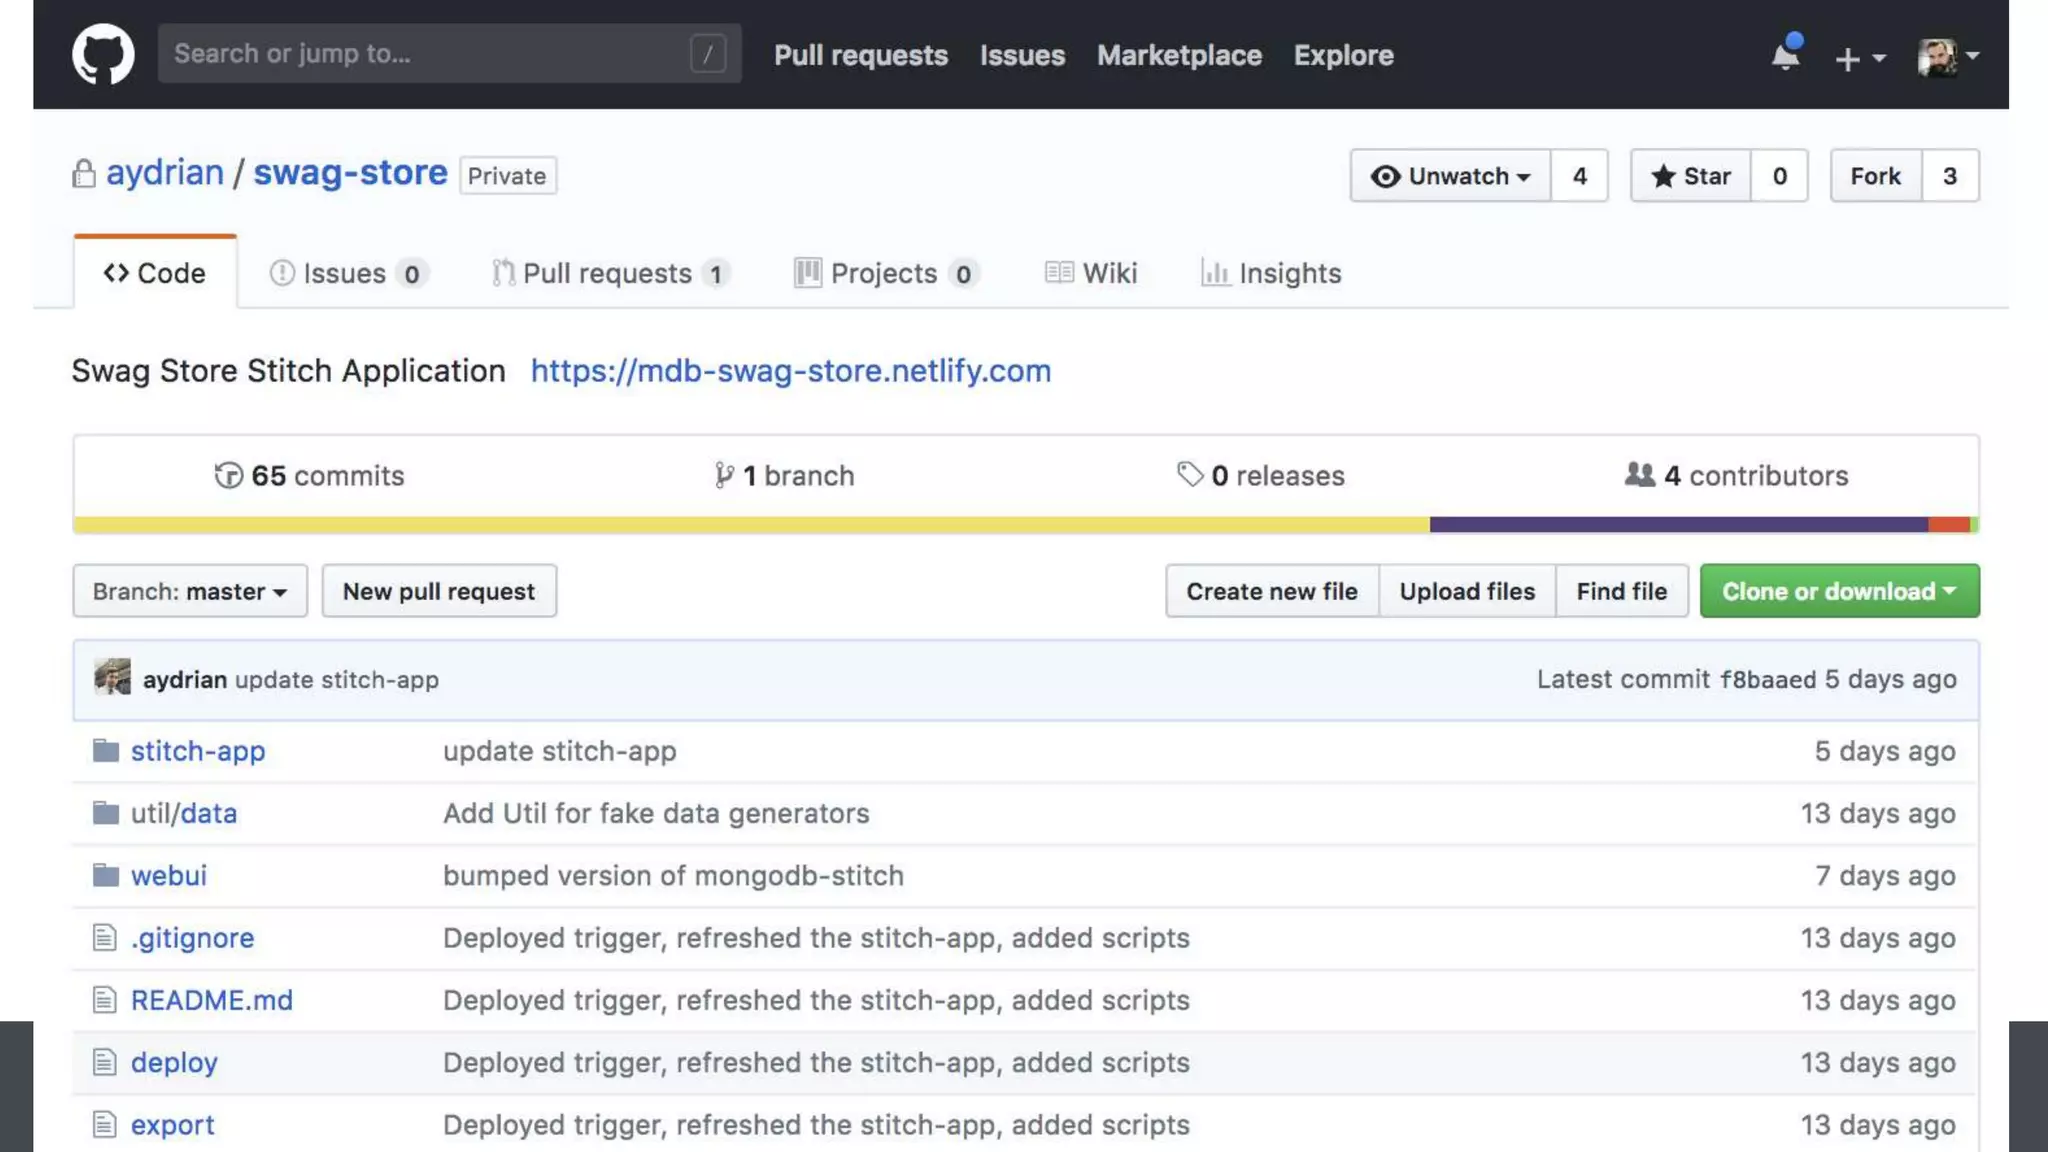Open the util/data folder
The height and width of the screenshot is (1152, 2048).
[184, 813]
